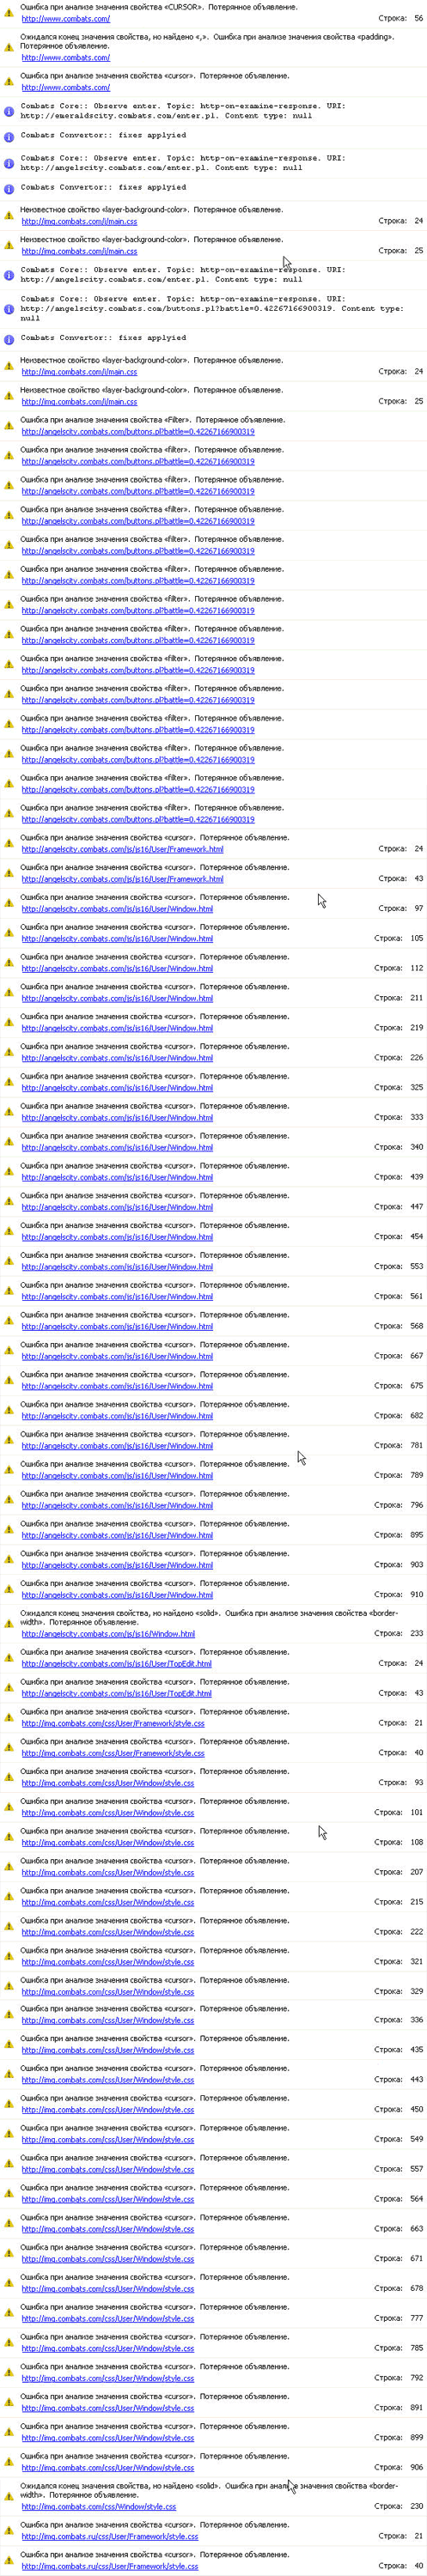Image resolution: width=427 pixels, height=2576 pixels.
Task: Open Window/style.css link in the Строка 101 row
Action: tap(108, 1813)
